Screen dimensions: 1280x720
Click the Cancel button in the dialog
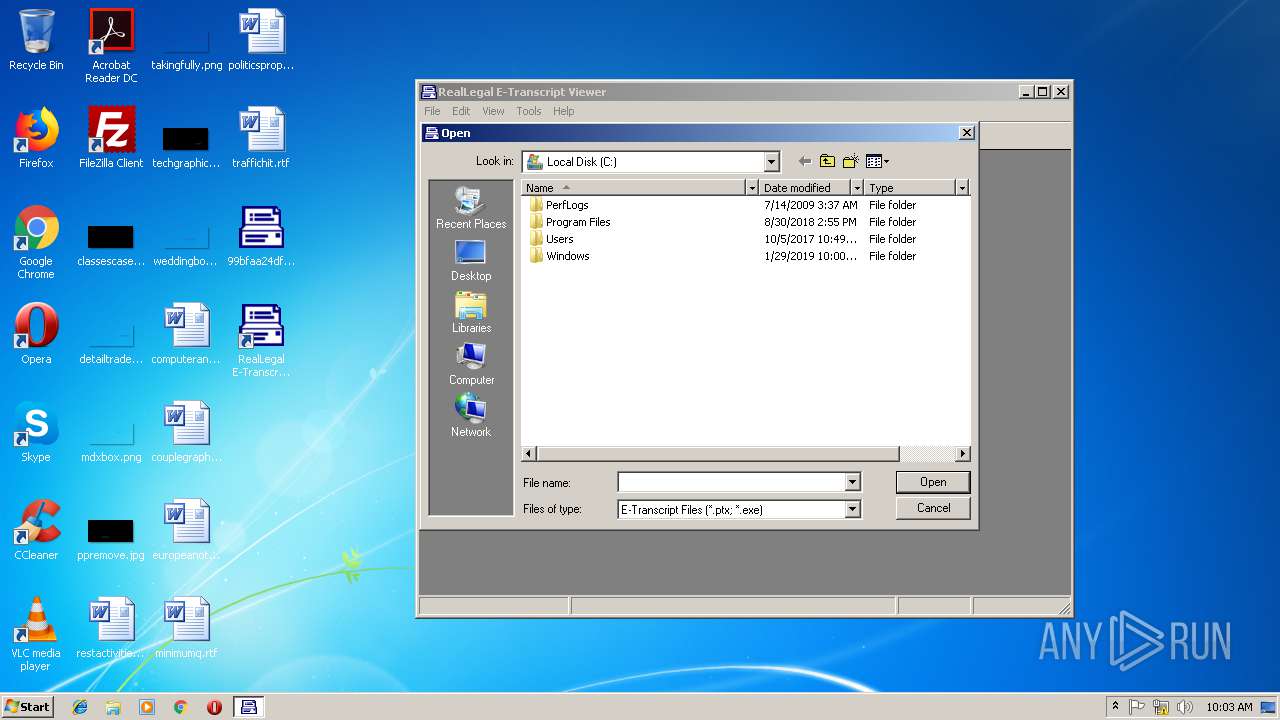(x=933, y=508)
